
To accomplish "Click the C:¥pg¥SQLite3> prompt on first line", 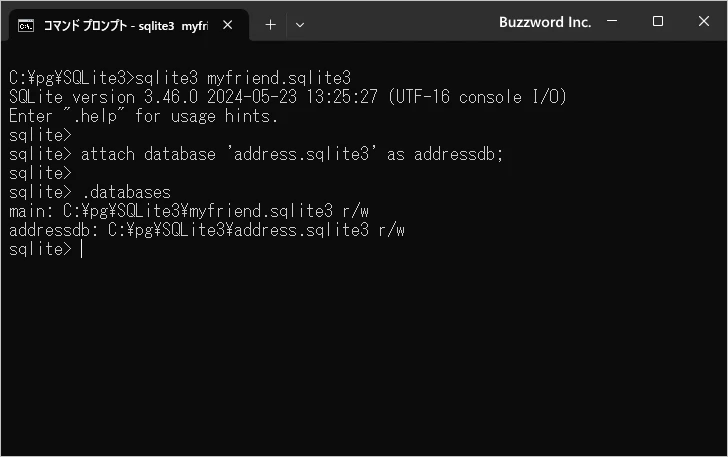I will (x=70, y=78).
